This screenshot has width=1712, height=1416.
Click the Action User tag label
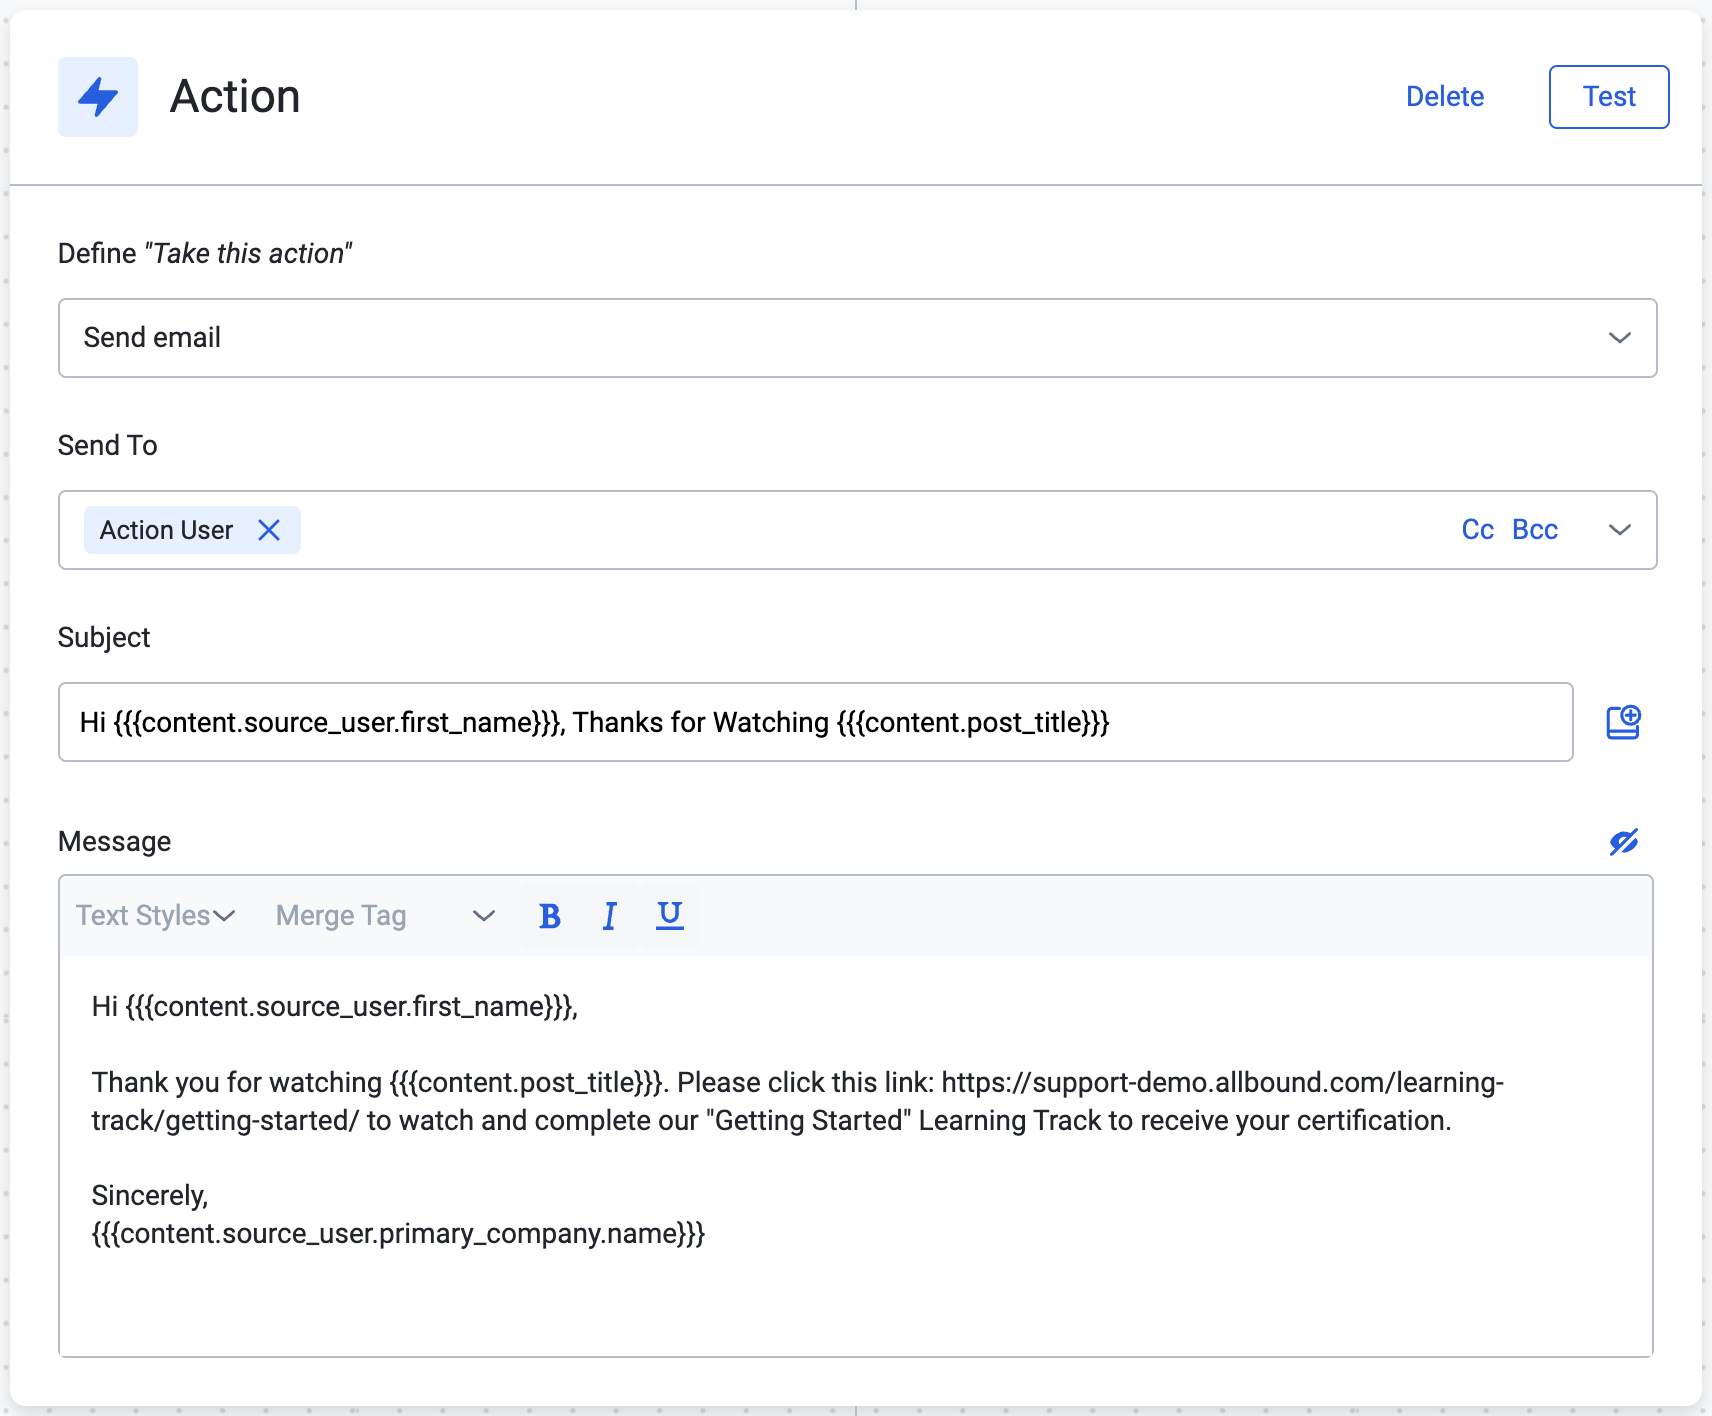coord(166,530)
